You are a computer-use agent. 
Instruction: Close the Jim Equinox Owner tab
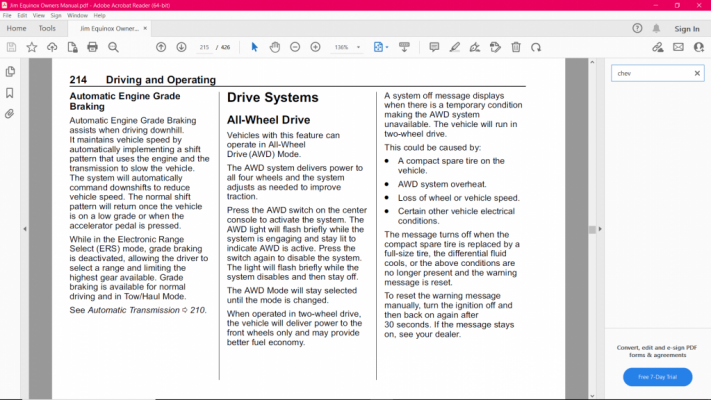click(x=145, y=28)
